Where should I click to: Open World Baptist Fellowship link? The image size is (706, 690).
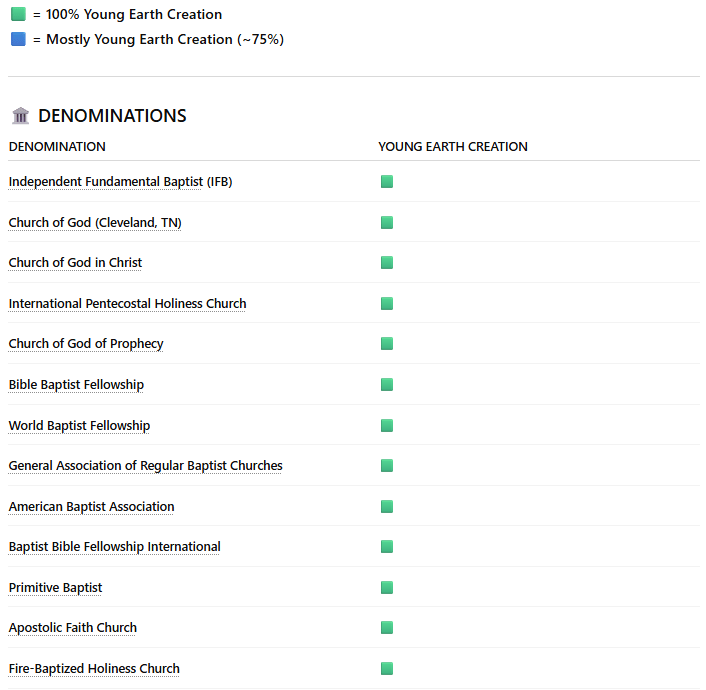point(79,426)
